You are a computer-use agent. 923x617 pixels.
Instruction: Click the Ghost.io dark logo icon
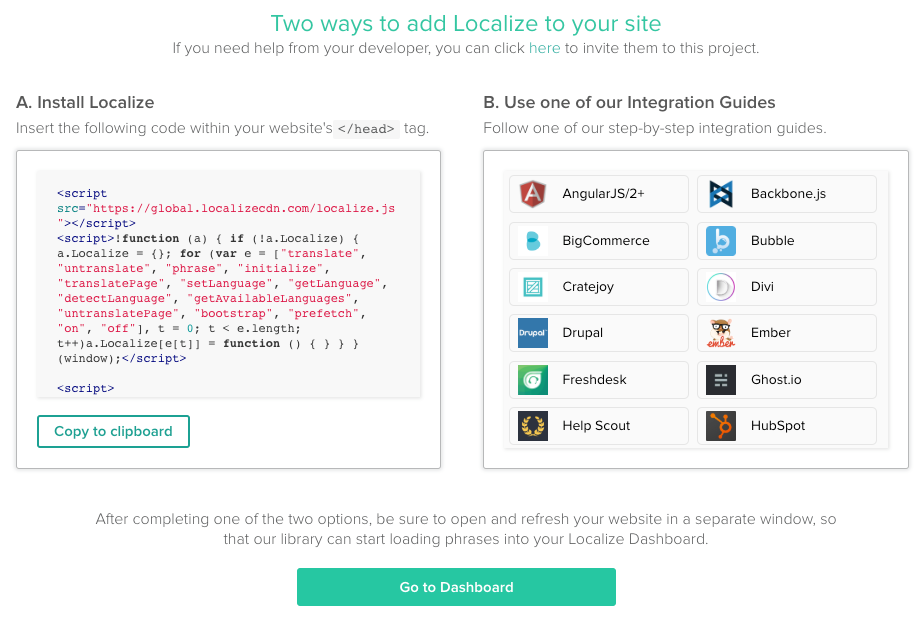pyautogui.click(x=721, y=380)
